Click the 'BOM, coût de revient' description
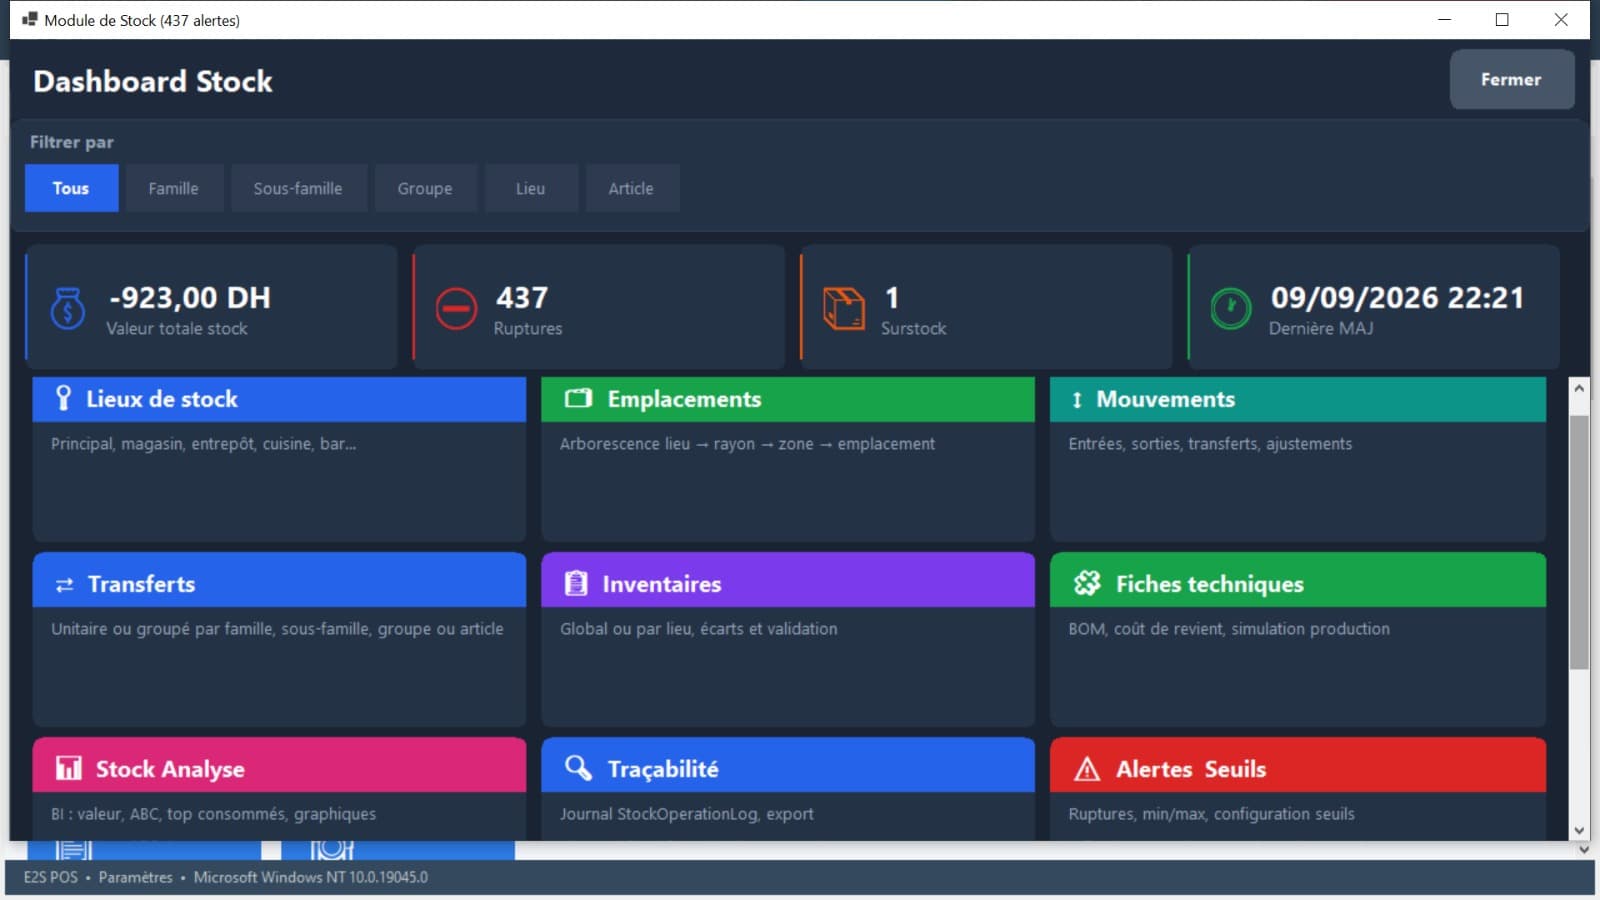This screenshot has height=900, width=1600. click(x=1229, y=629)
